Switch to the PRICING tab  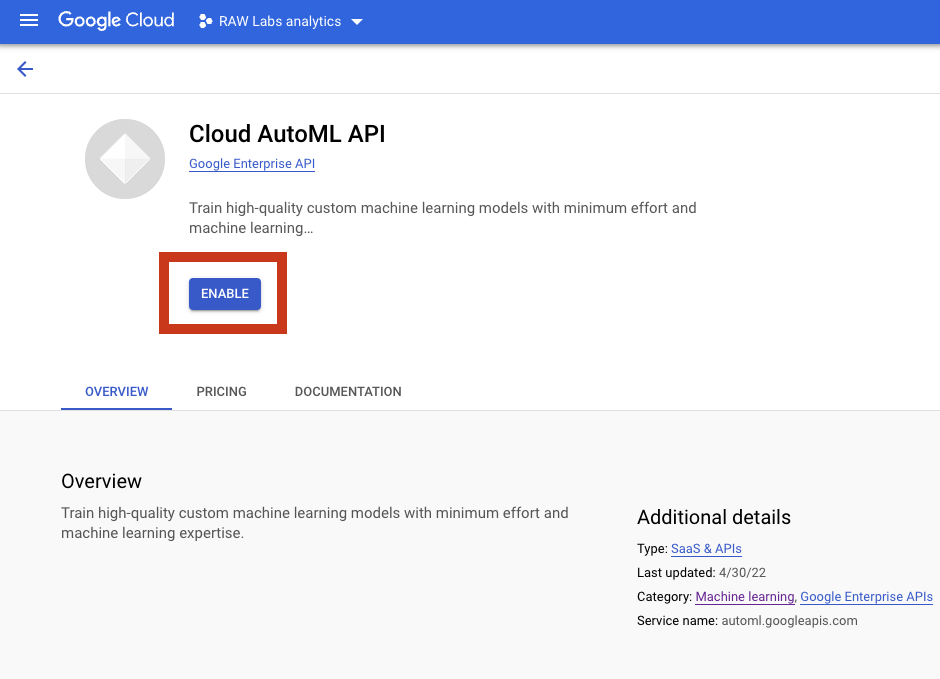[221, 391]
